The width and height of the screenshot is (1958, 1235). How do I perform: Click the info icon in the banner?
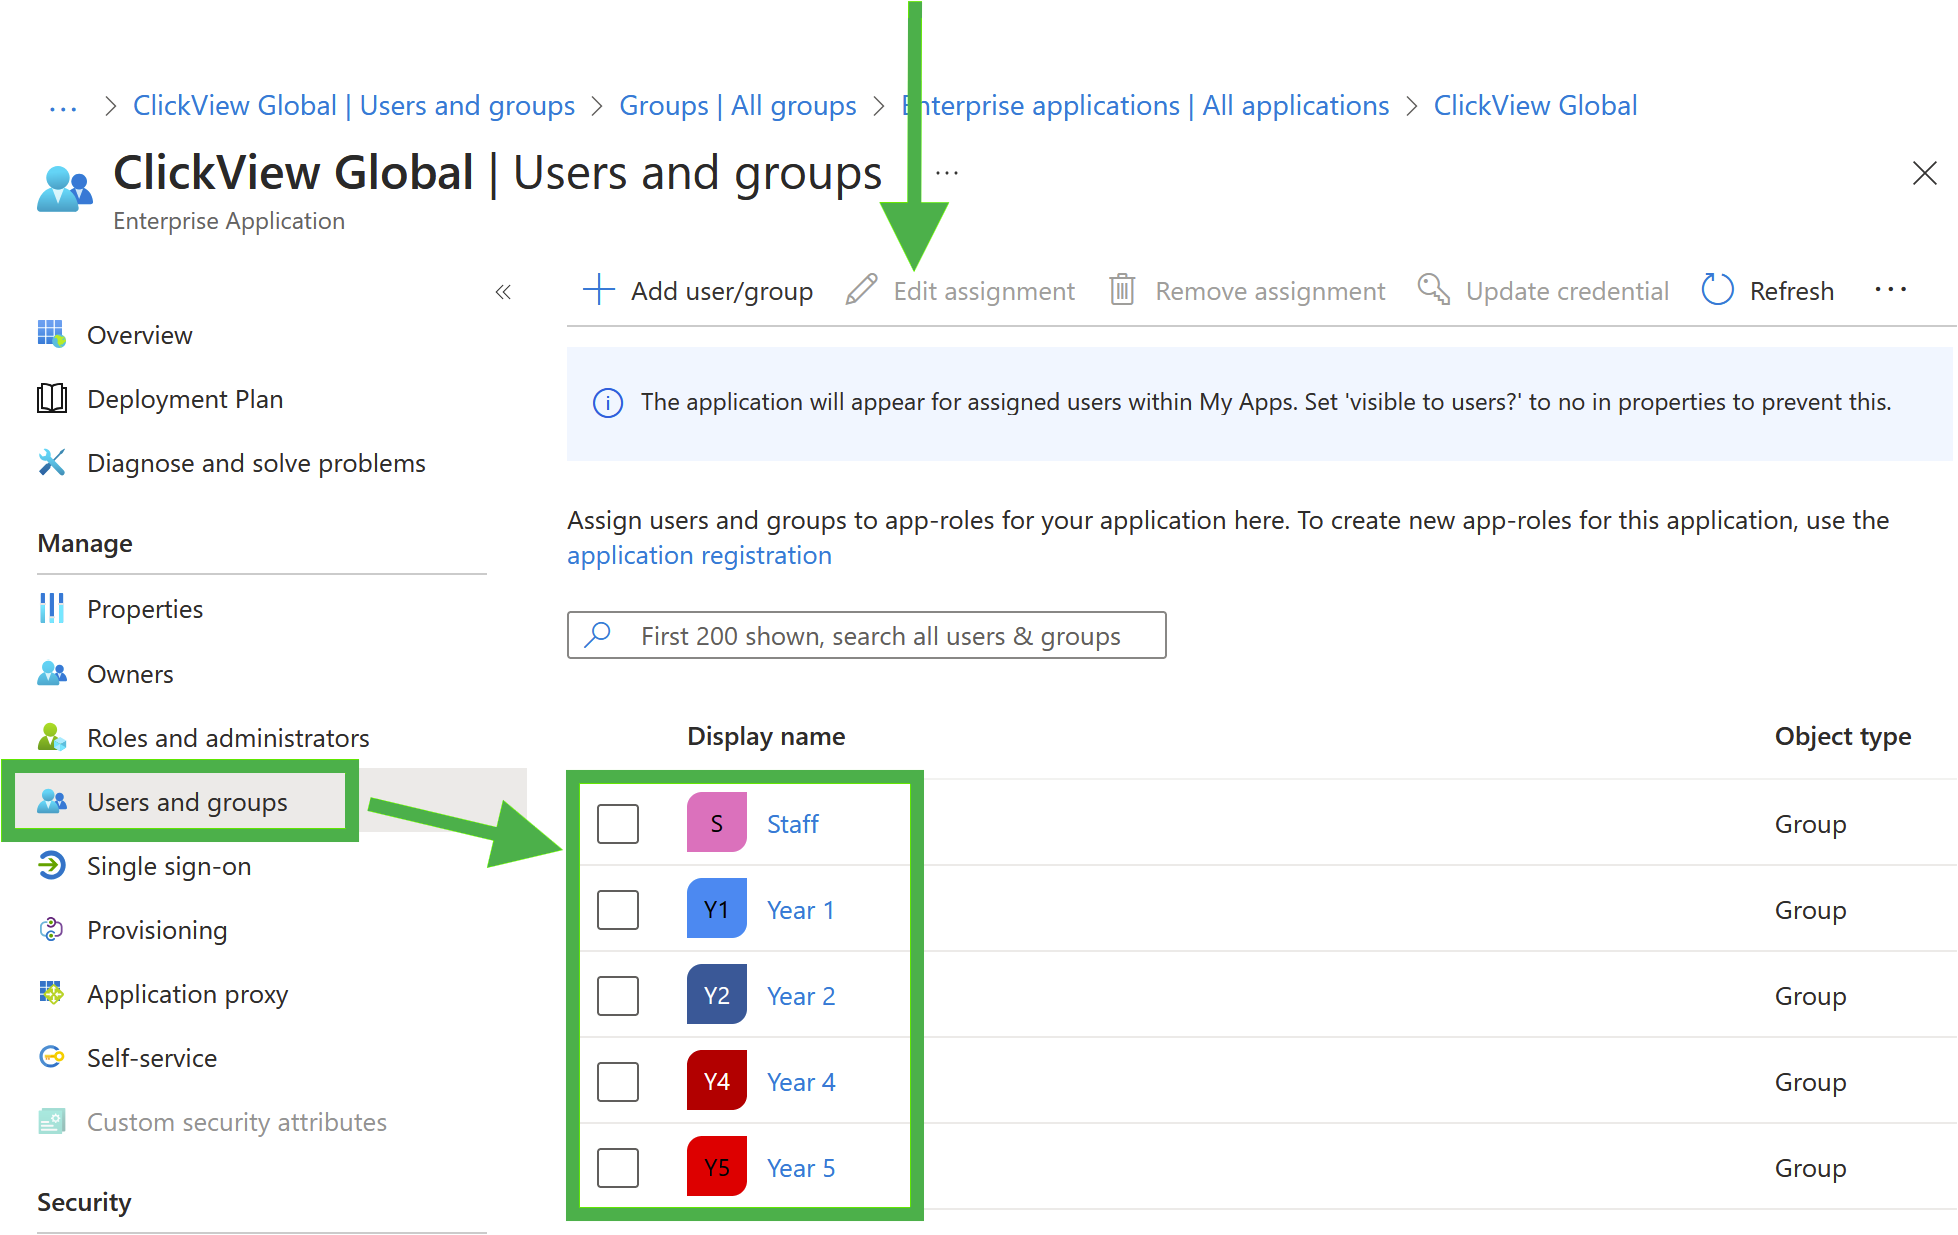click(608, 402)
